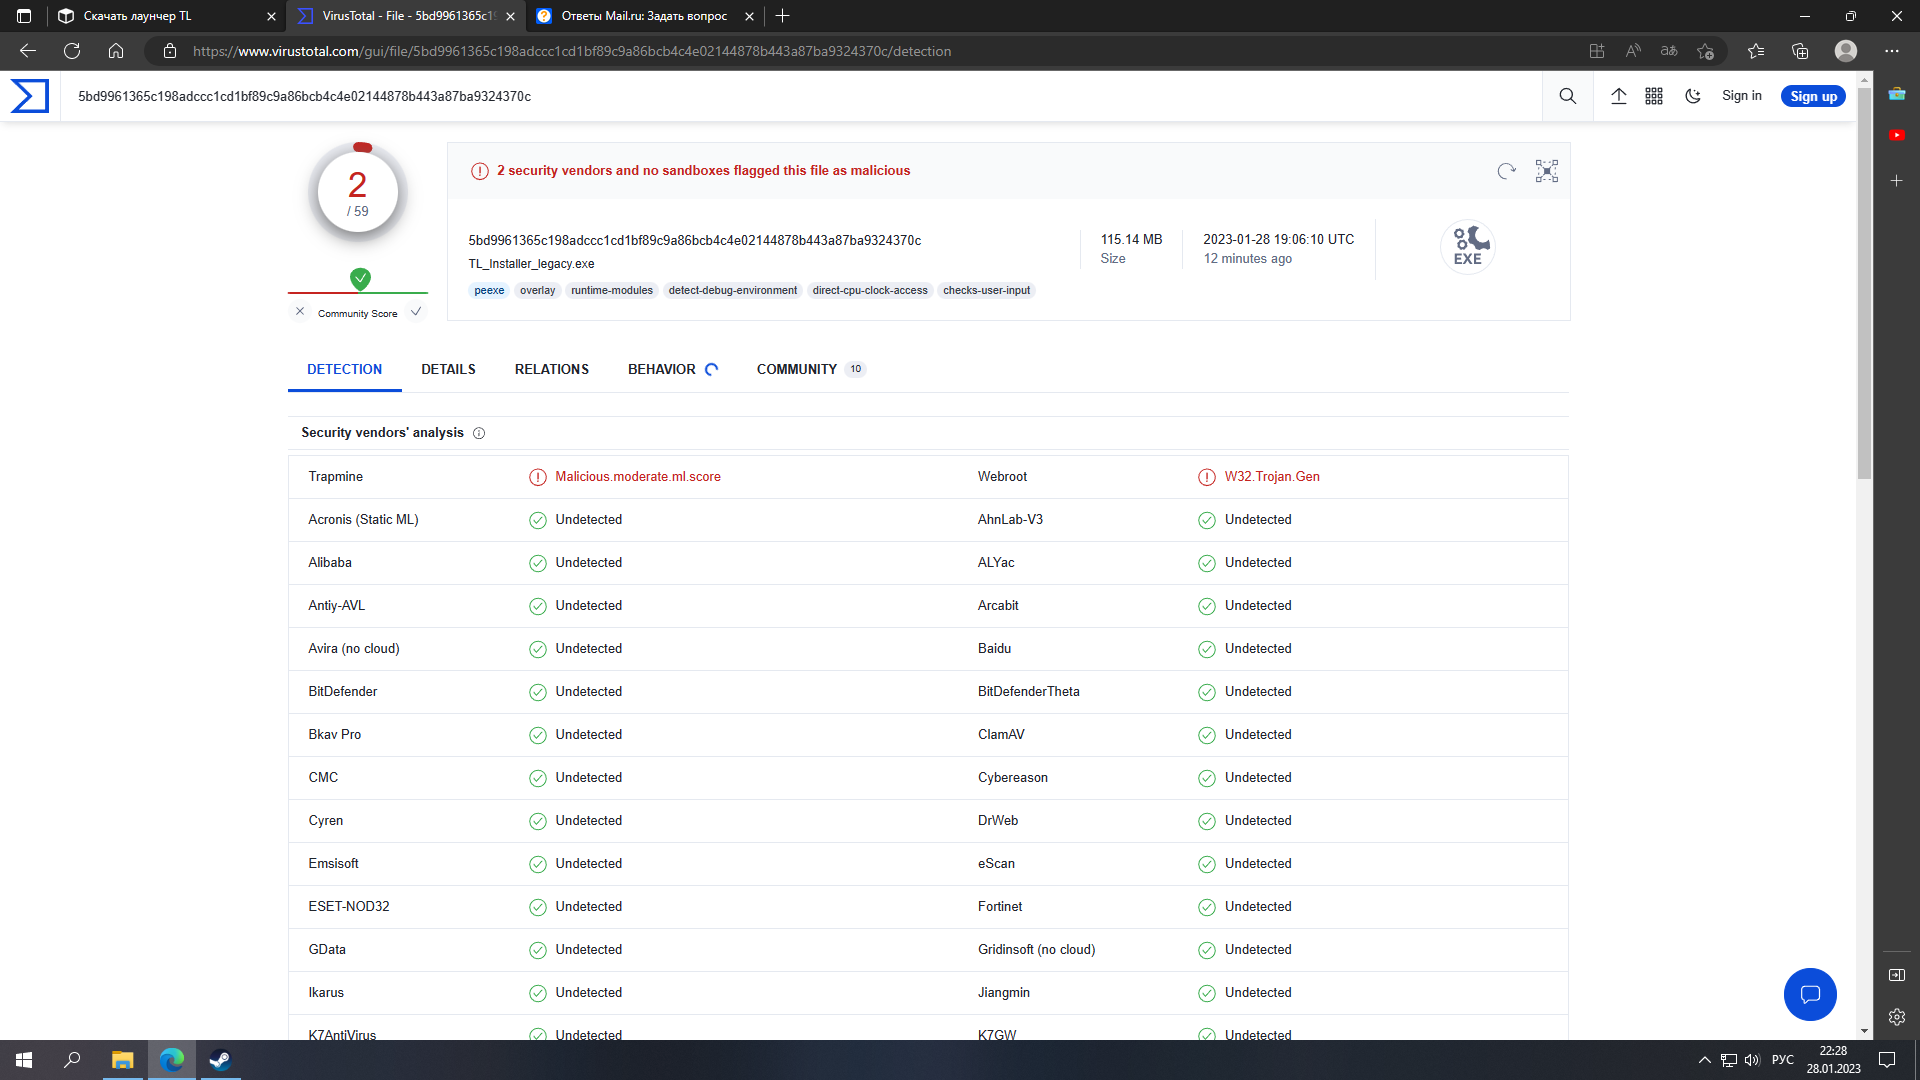Screen dimensions: 1920x1080
Task: Click the read aloud icon in address bar
Action: click(x=1633, y=51)
